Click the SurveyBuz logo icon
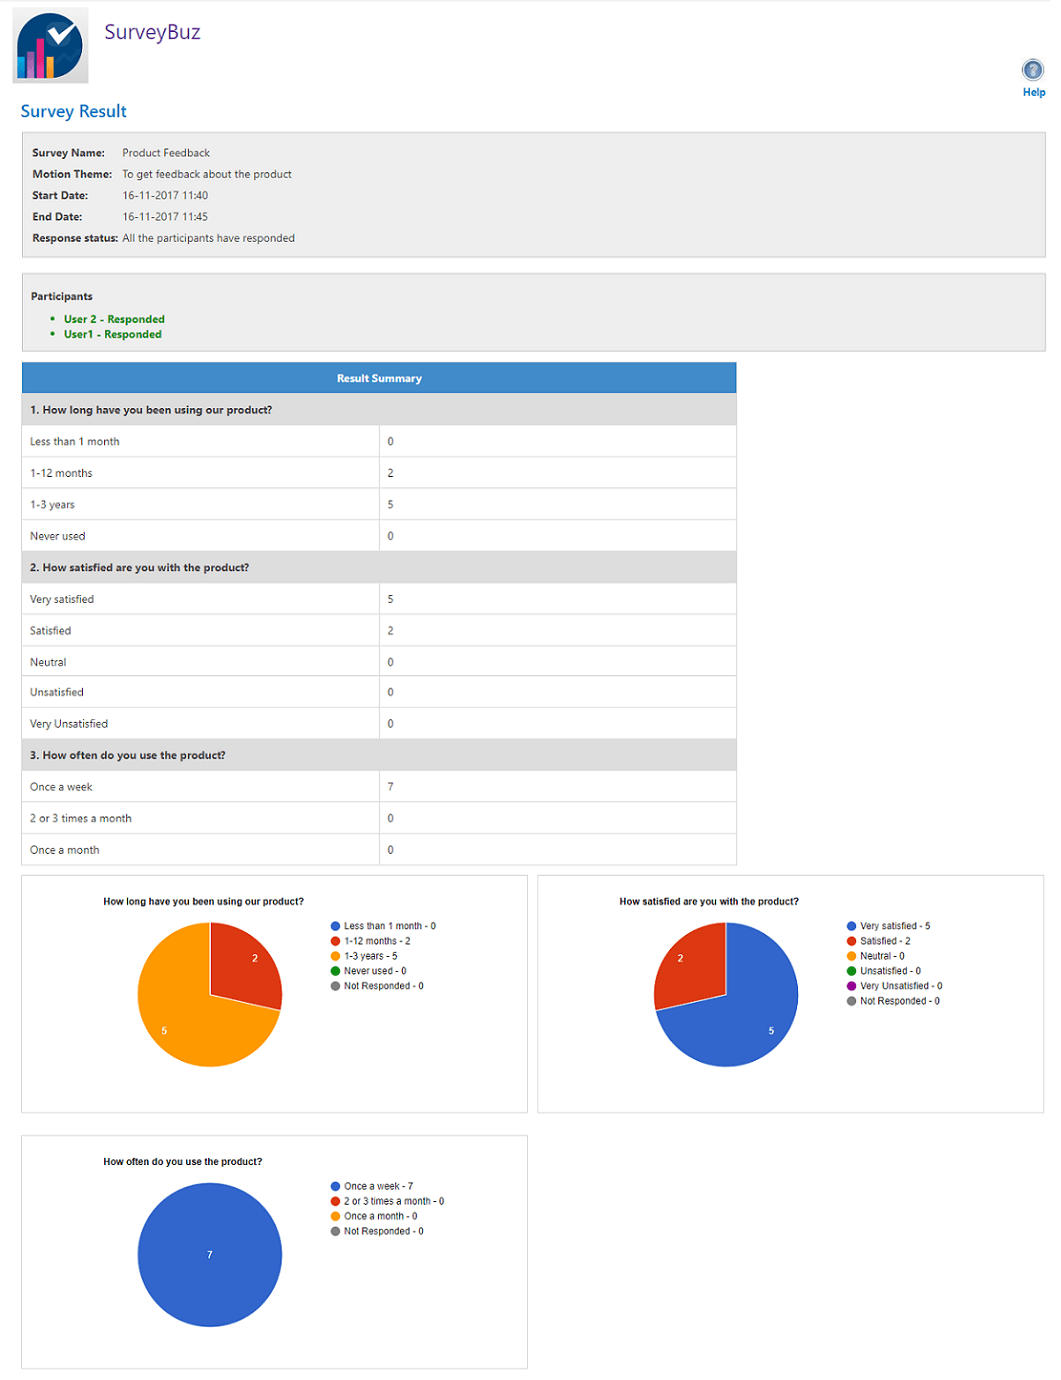Screen dimensions: 1061x1380 click(50, 47)
